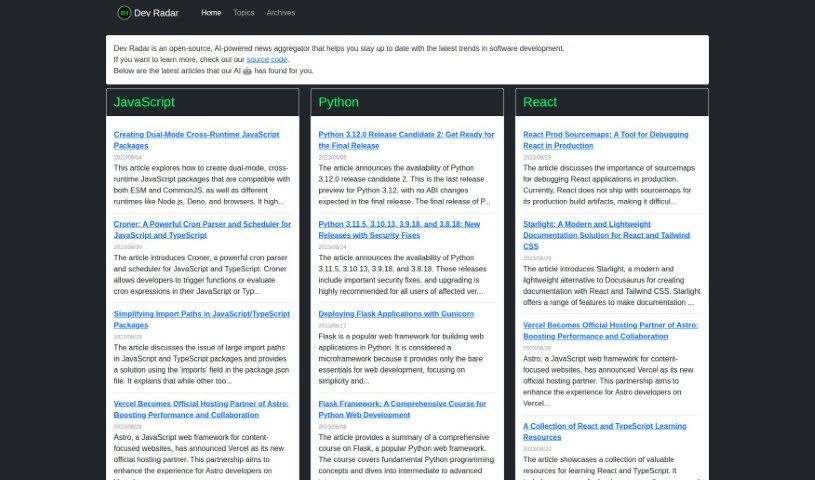The width and height of the screenshot is (815, 480).
Task: Open the Archives nav link
Action: tap(281, 13)
